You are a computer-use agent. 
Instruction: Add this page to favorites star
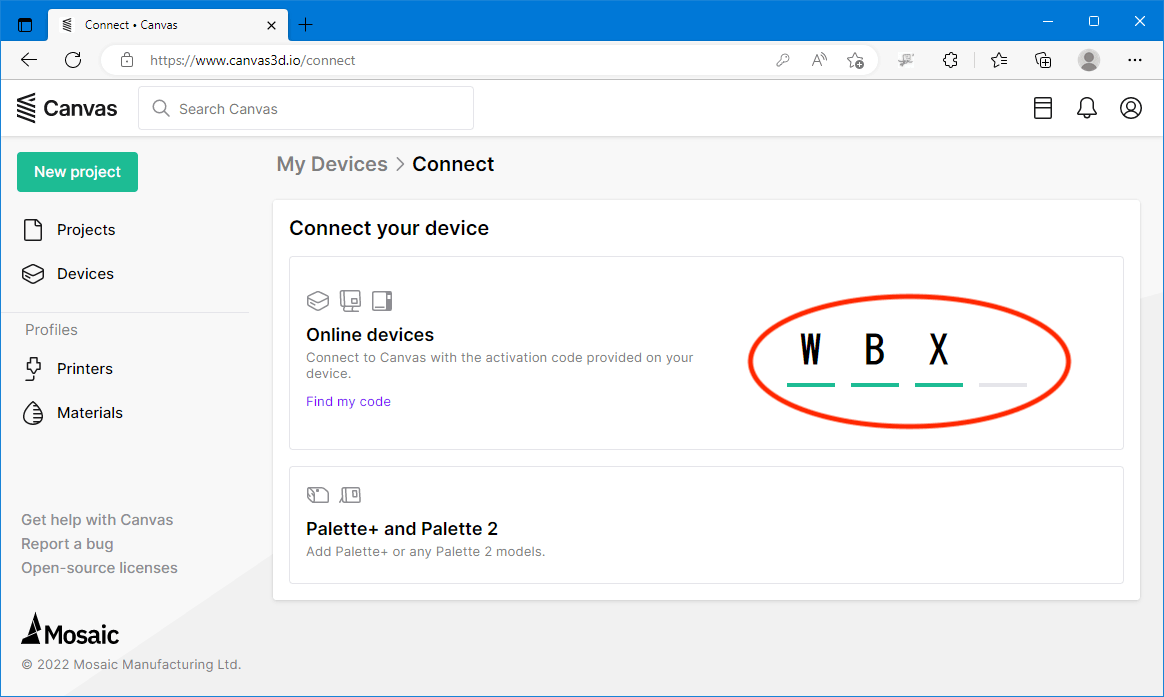tap(855, 60)
